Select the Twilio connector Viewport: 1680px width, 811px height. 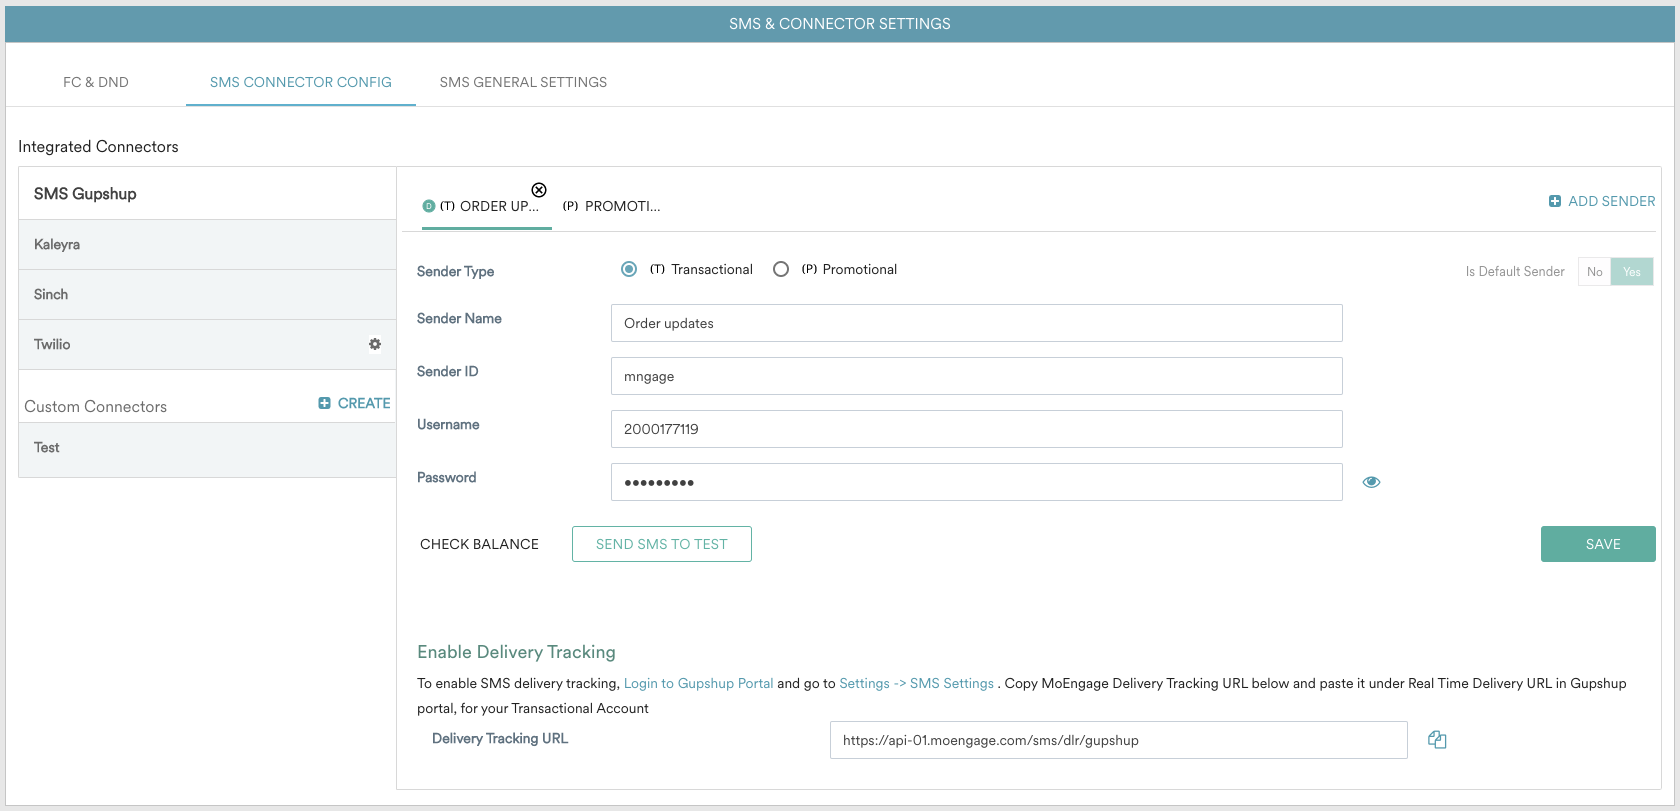(208, 345)
